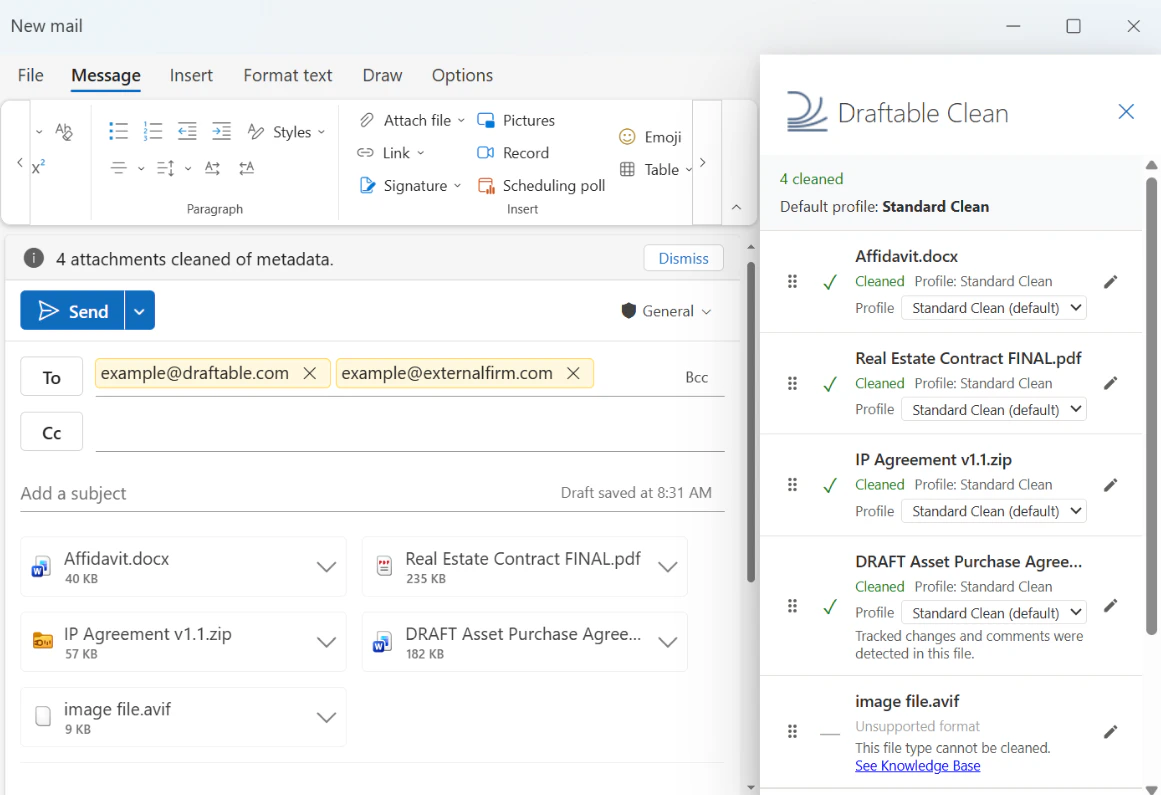This screenshot has height=795, width=1161.
Task: Open the Table dropdown
Action: point(689,170)
